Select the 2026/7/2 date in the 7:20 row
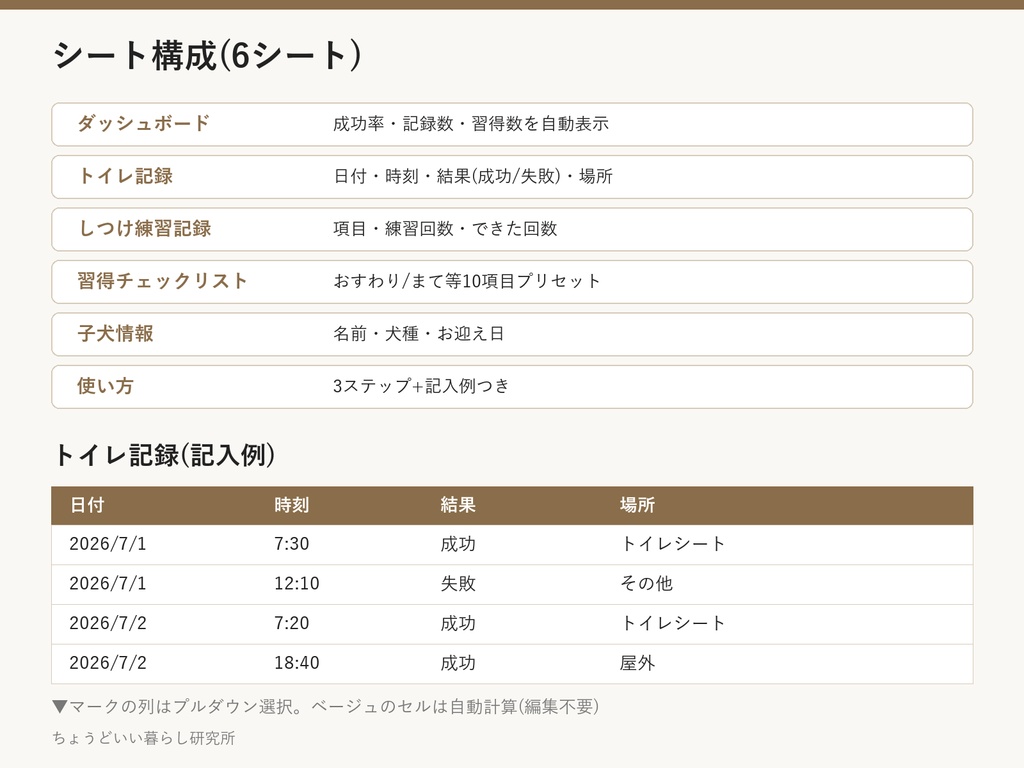1024x768 pixels. point(108,624)
